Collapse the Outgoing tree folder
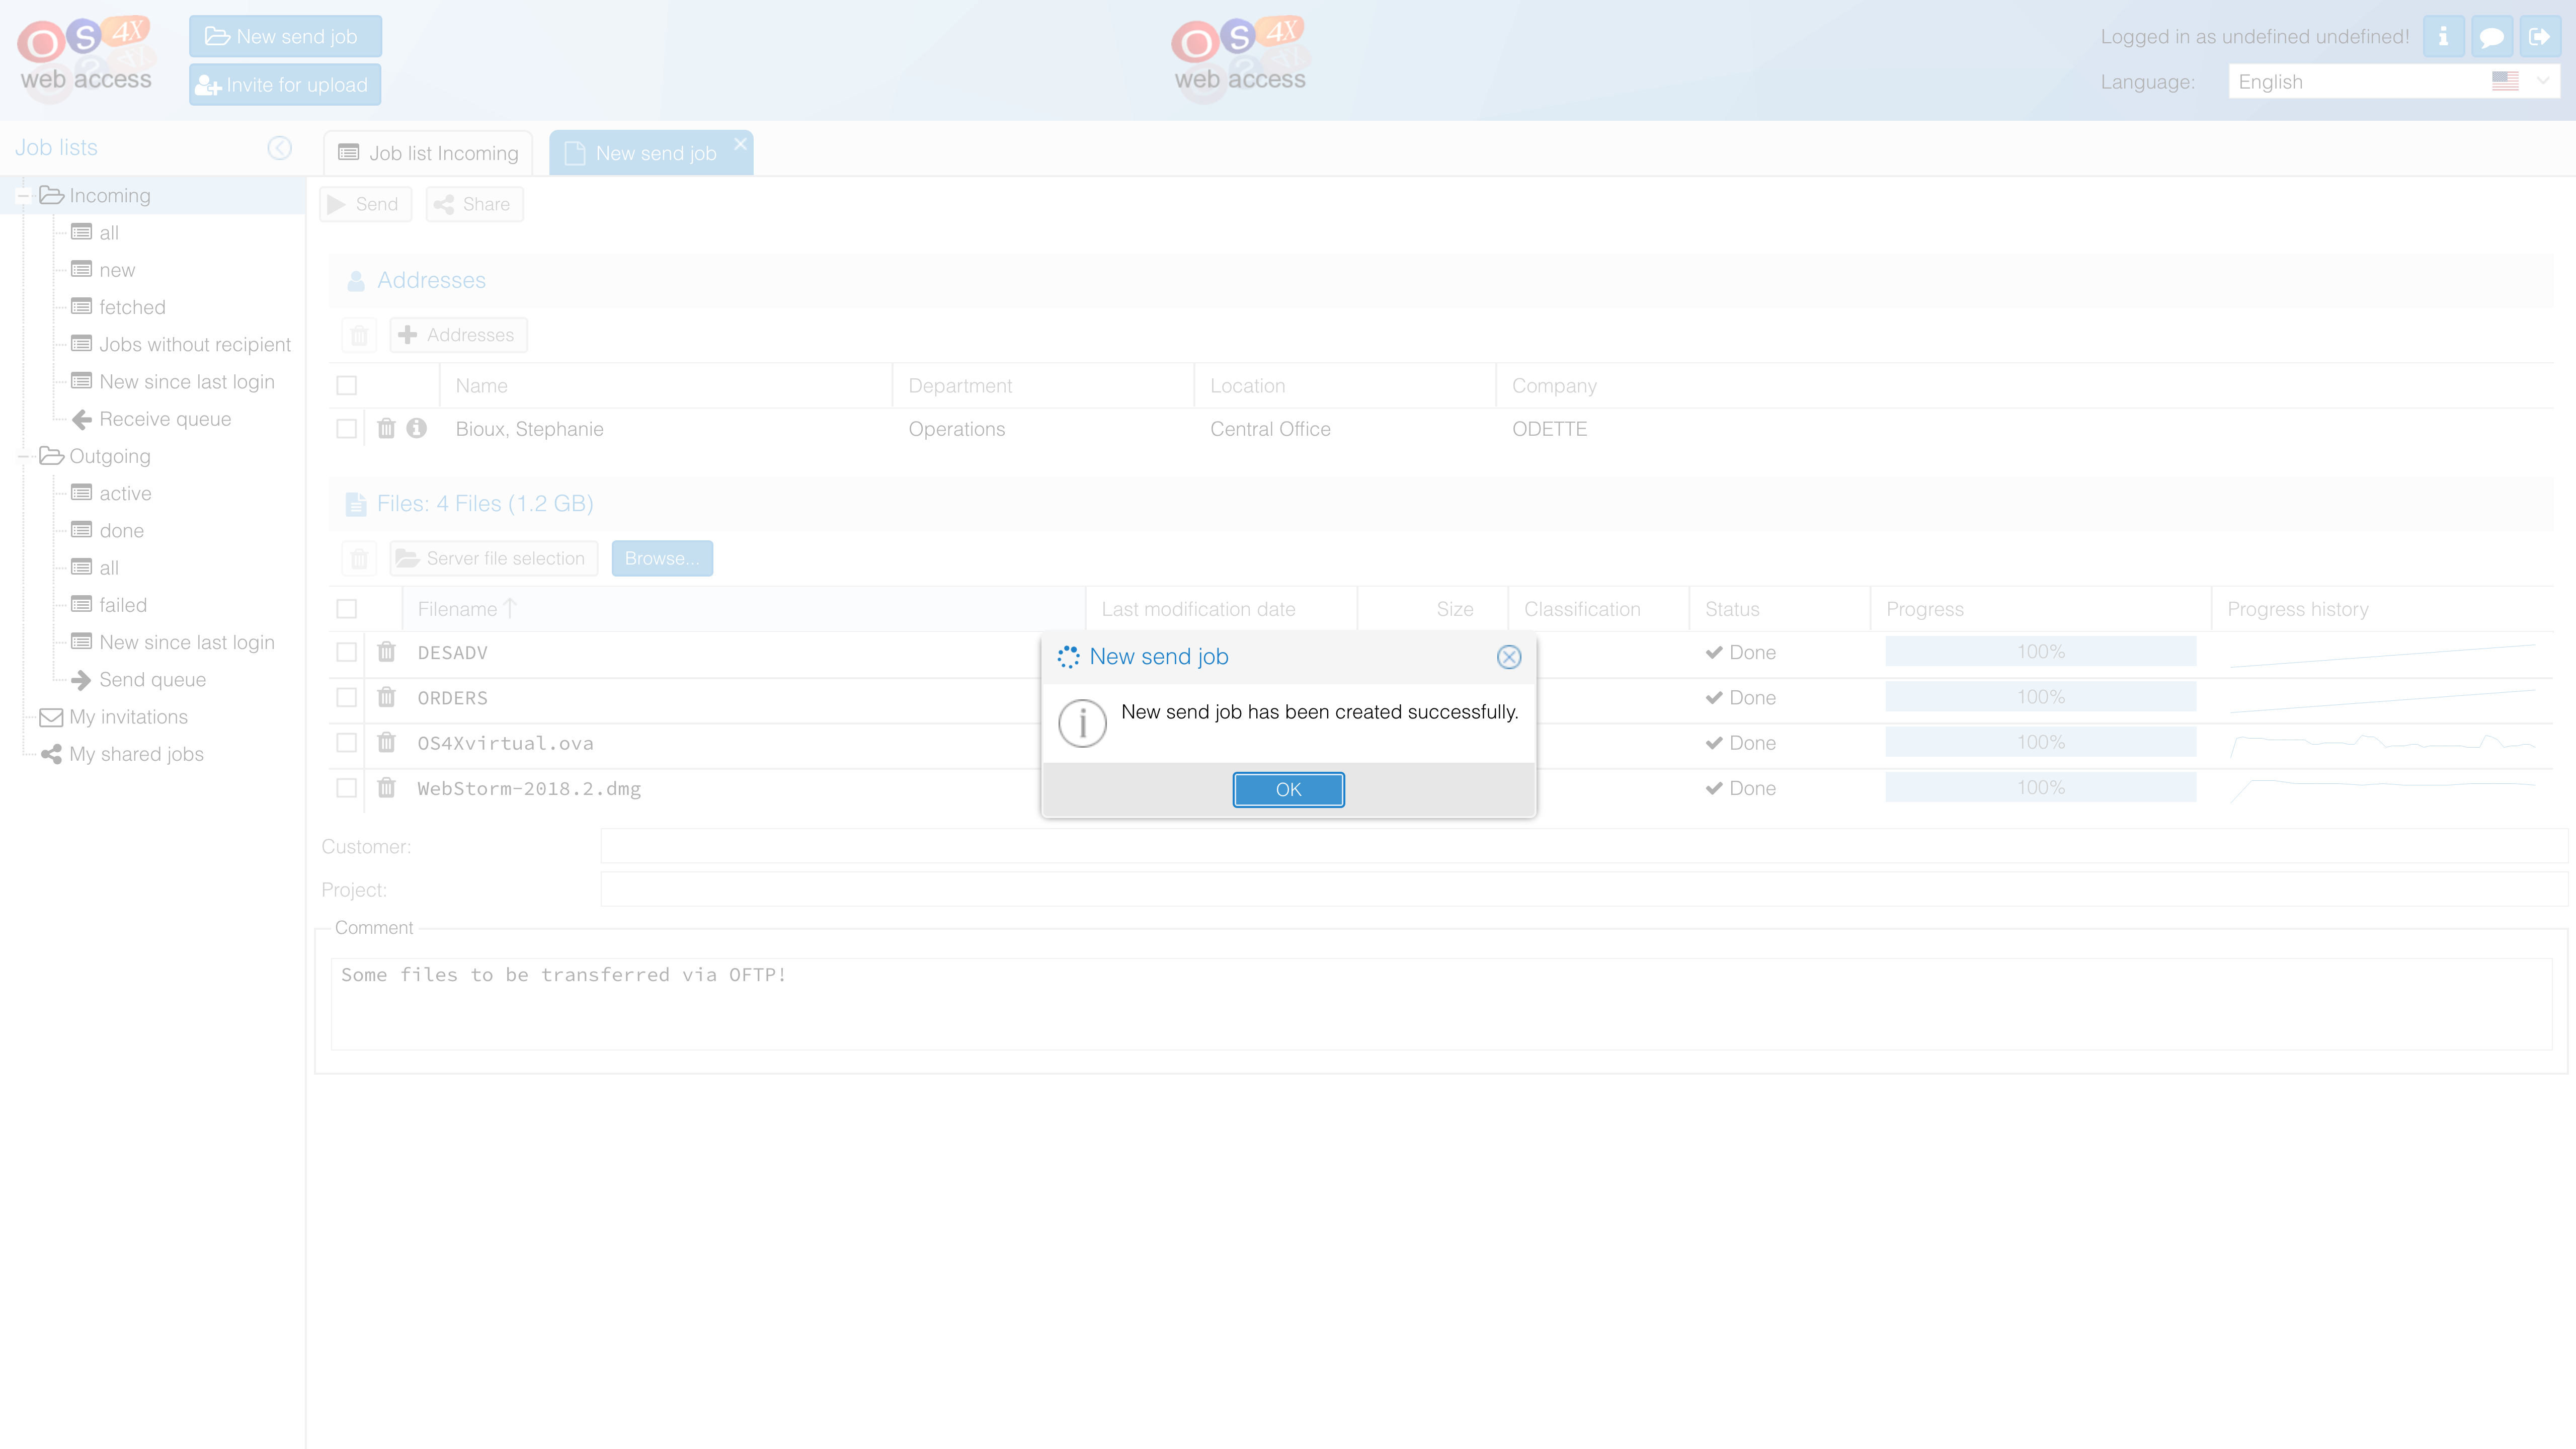Screen dimensions: 2576x1449 pyautogui.click(x=22, y=457)
